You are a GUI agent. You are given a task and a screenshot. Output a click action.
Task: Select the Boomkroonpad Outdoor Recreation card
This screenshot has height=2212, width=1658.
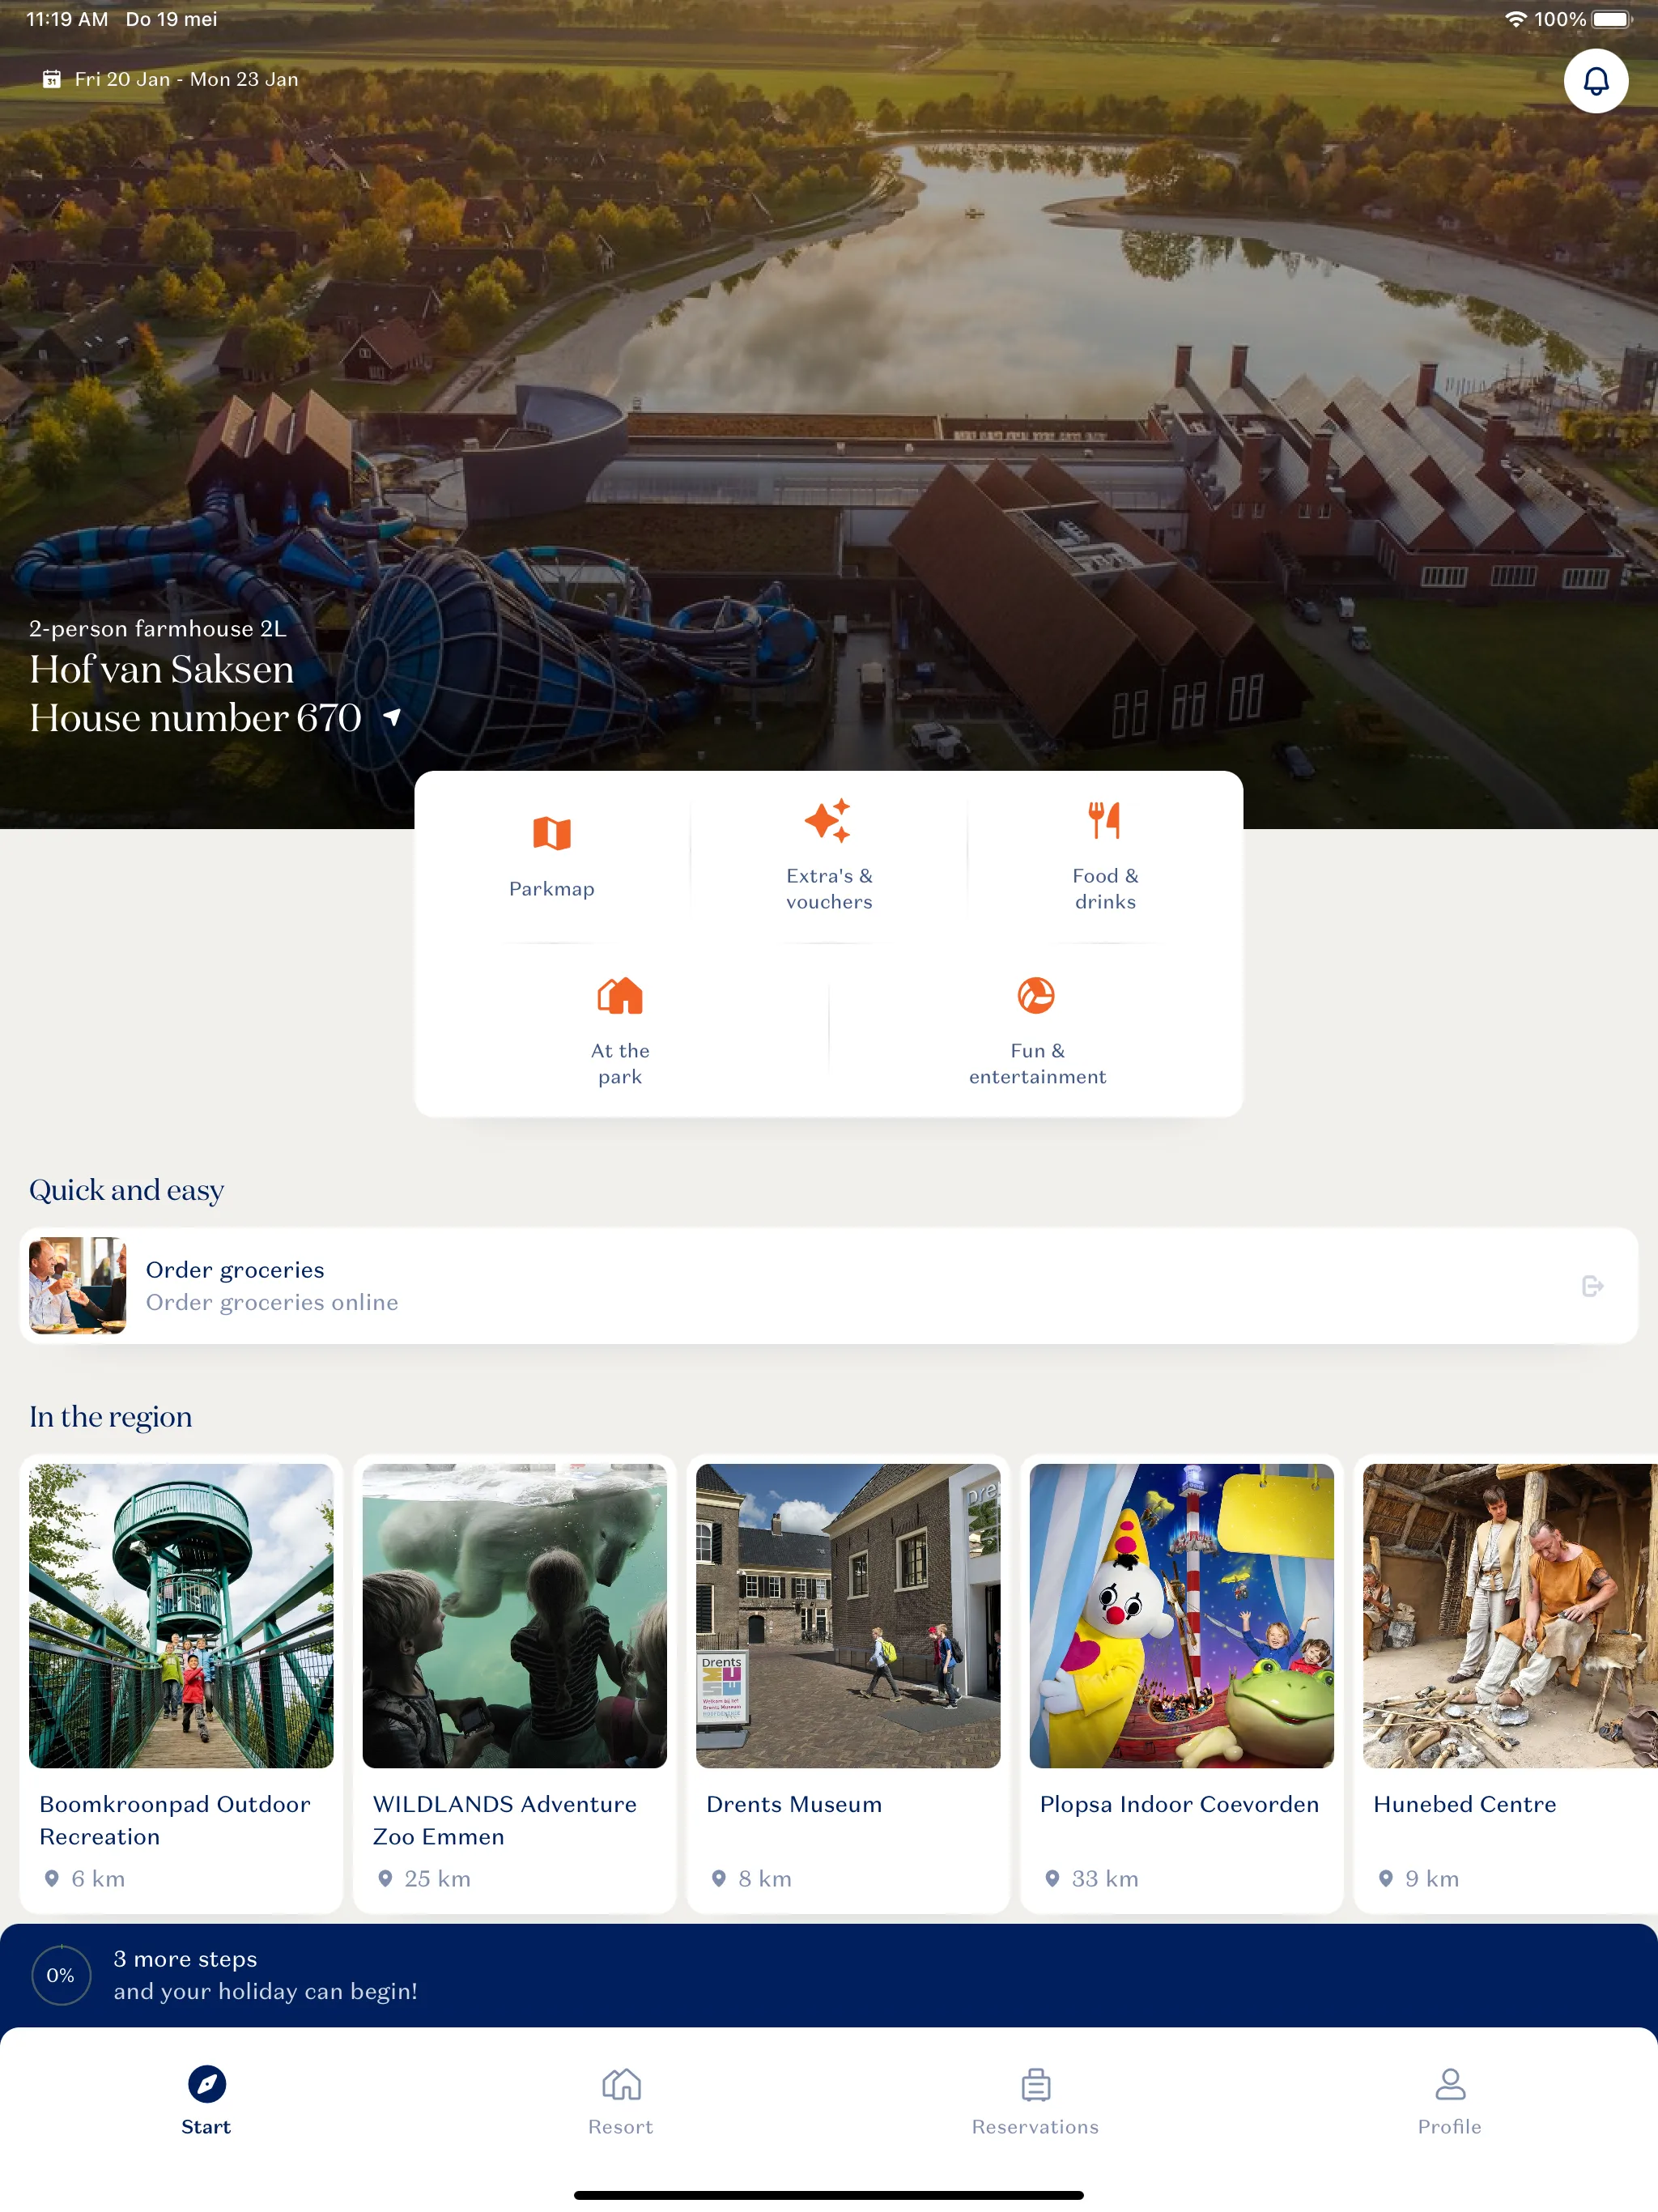185,1672
